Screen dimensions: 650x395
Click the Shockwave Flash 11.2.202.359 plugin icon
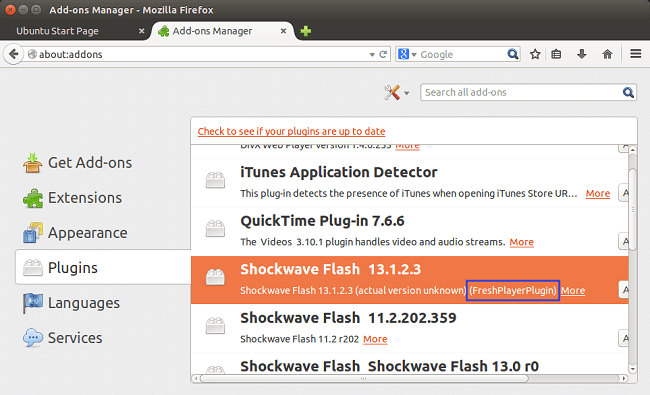pyautogui.click(x=216, y=325)
